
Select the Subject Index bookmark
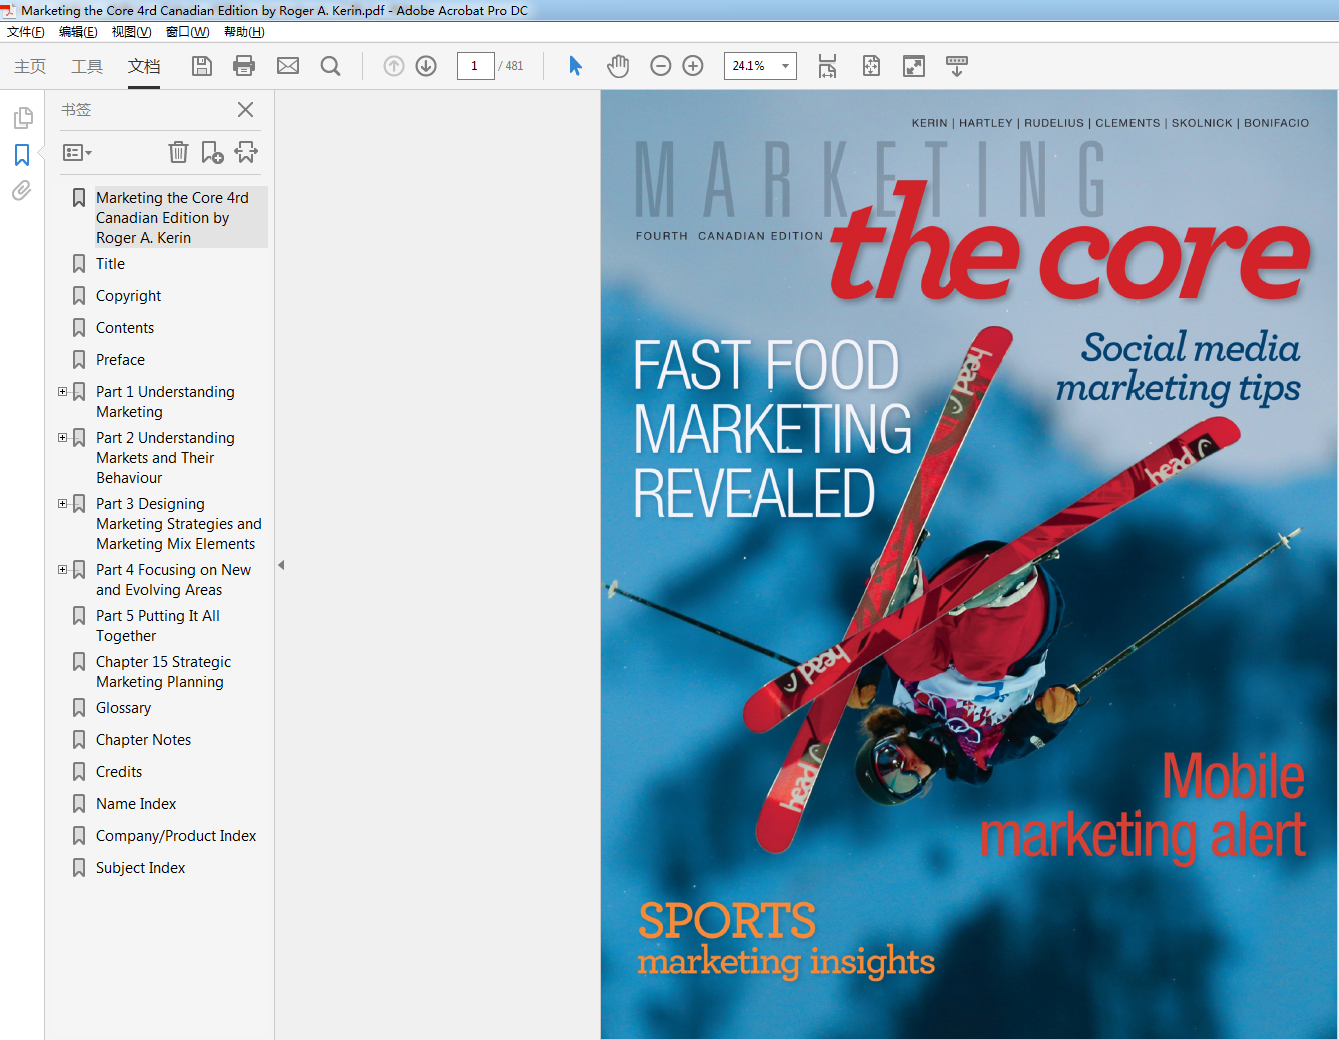[x=140, y=868]
